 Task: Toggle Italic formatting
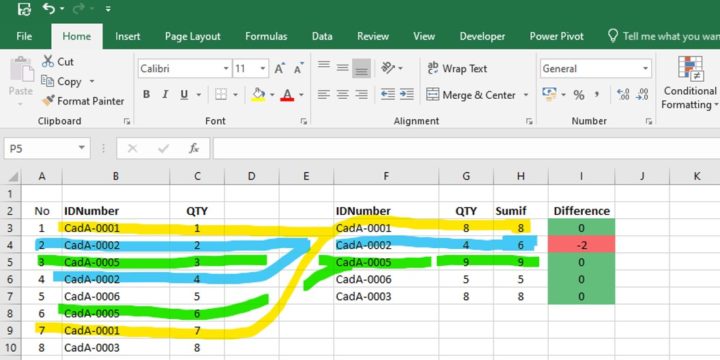click(165, 95)
